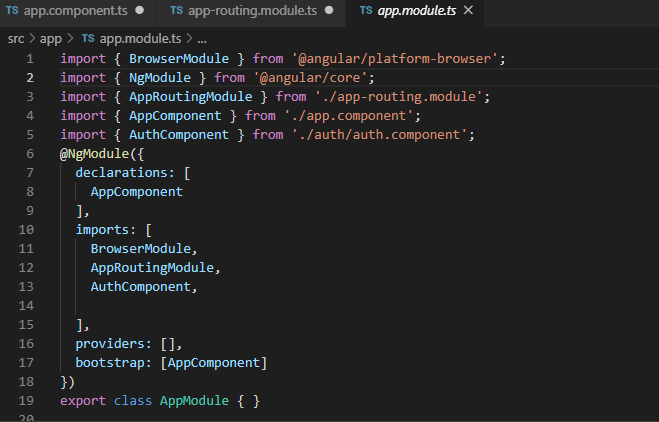This screenshot has width=659, height=422.
Task: Click the TS file icon in breadcrumb
Action: (88, 39)
